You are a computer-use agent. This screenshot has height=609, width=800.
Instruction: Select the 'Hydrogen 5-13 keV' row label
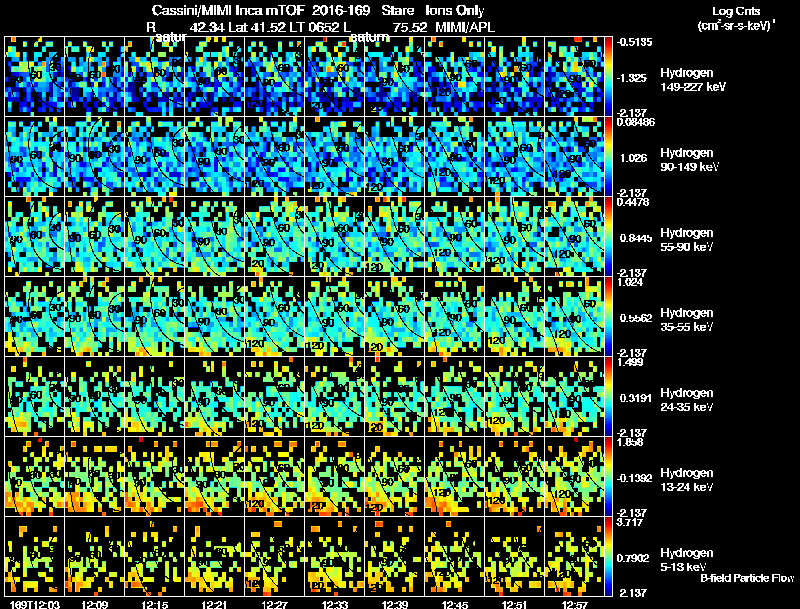[x=687, y=560]
